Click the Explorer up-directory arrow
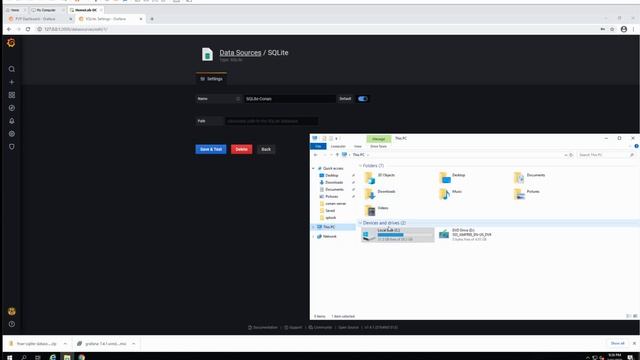 coord(337,155)
